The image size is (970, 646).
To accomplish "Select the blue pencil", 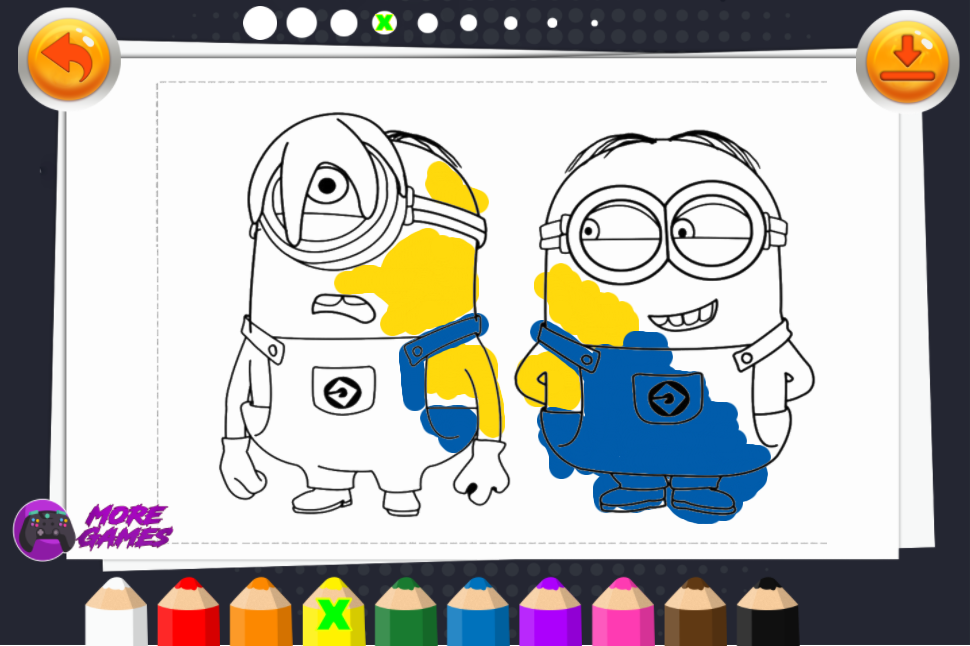I will [x=478, y=613].
